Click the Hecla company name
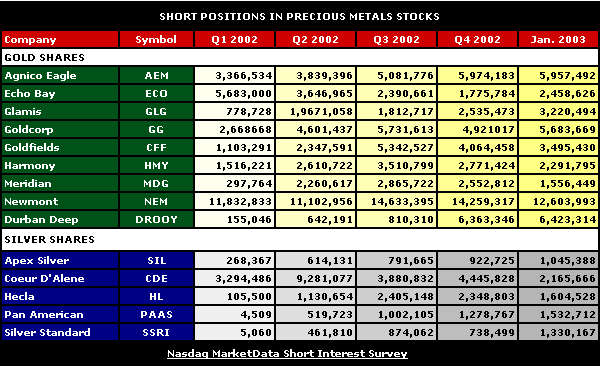Image resolution: width=600 pixels, height=368 pixels. (x=19, y=296)
